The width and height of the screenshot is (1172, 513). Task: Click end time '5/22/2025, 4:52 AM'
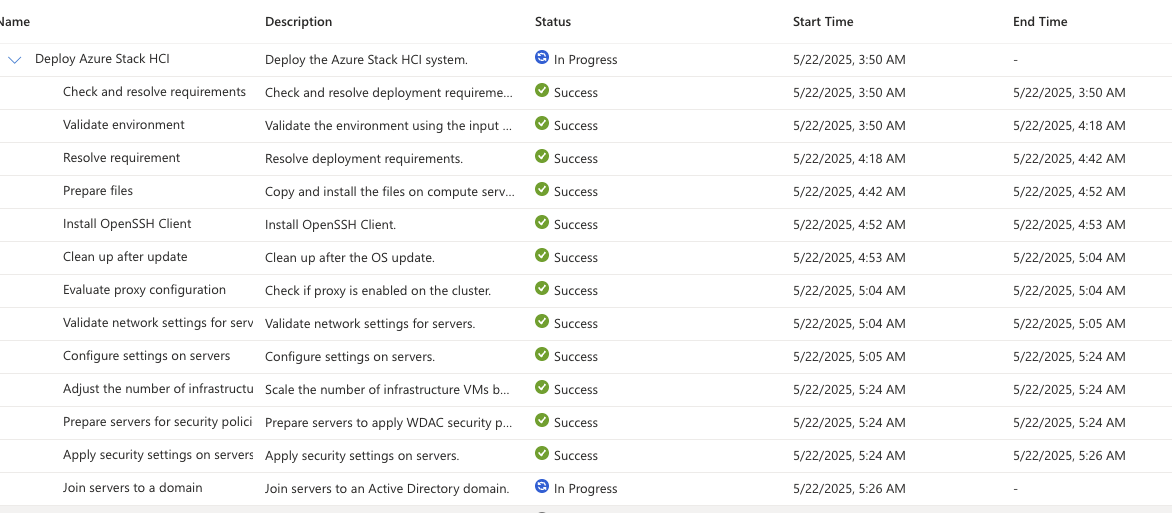pos(1069,191)
